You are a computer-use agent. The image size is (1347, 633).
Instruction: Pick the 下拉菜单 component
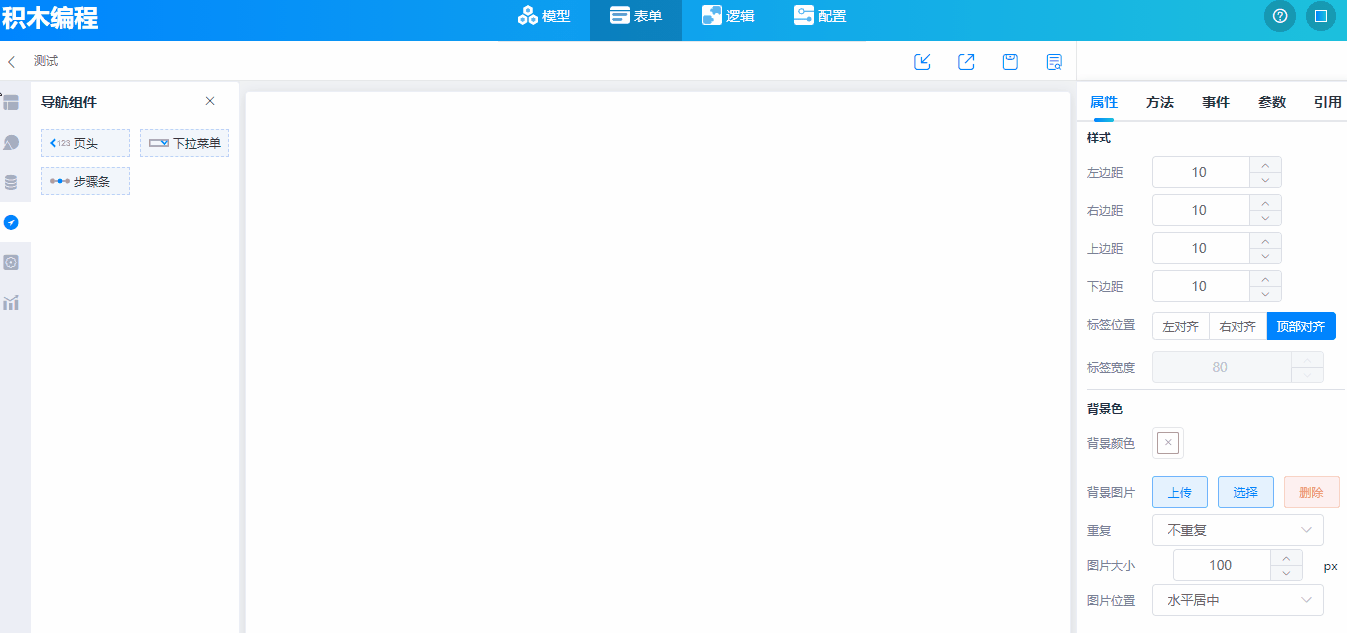[185, 143]
